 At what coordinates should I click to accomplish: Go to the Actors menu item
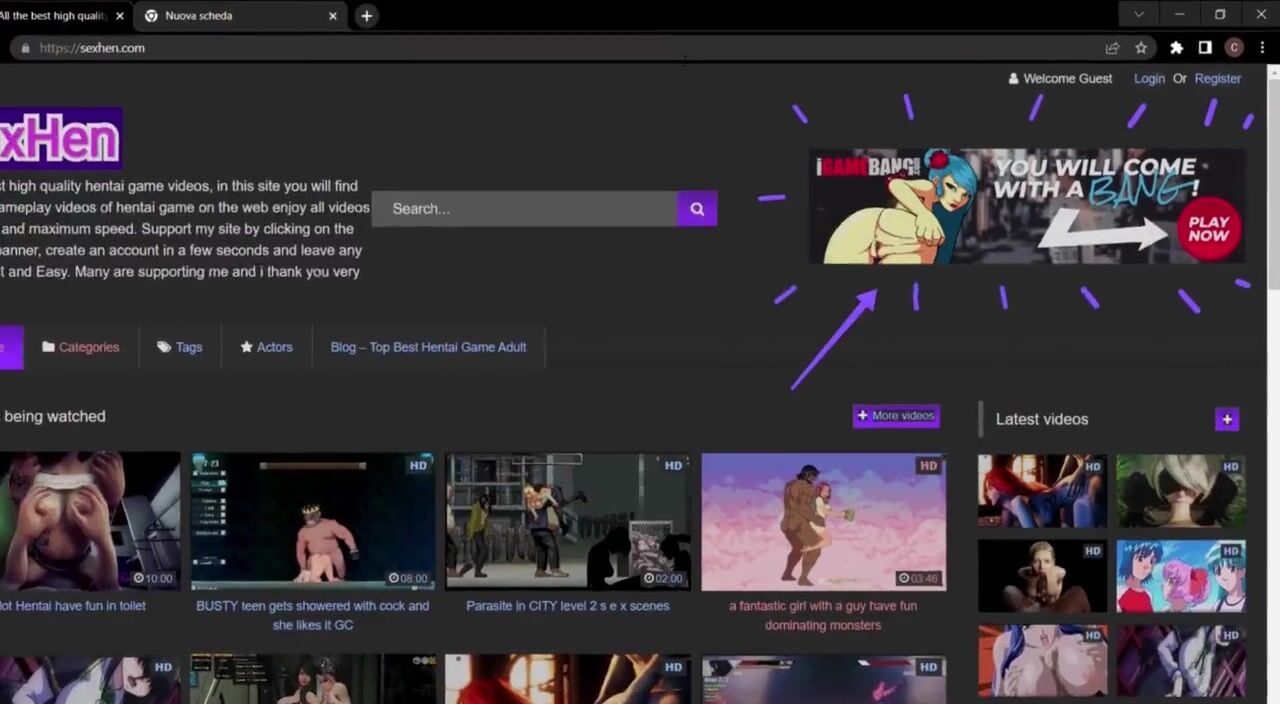pyautogui.click(x=266, y=347)
